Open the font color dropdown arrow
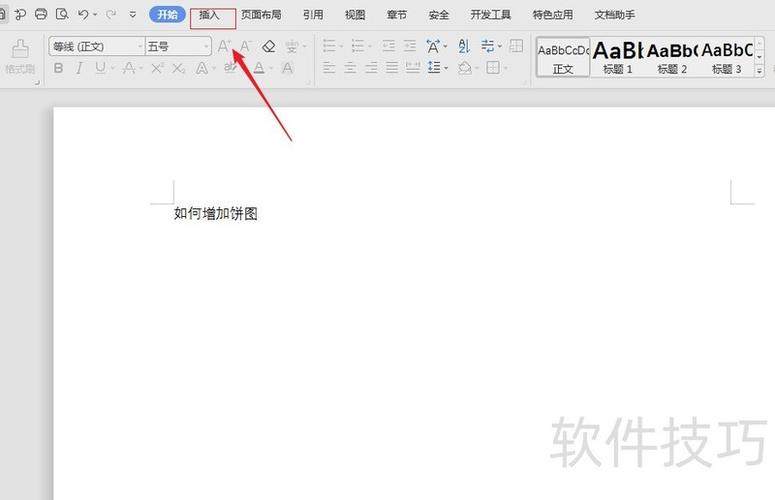Image resolution: width=775 pixels, height=500 pixels. click(x=271, y=68)
